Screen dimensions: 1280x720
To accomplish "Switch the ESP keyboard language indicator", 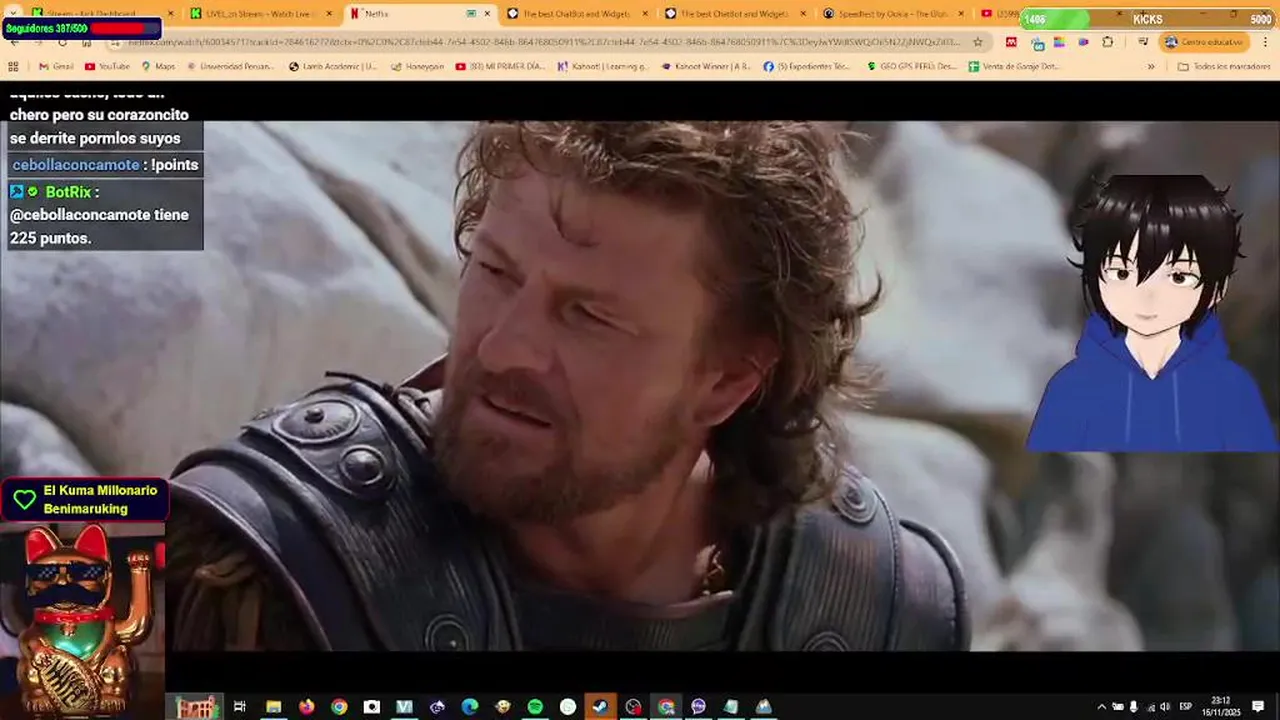I will click(1186, 707).
